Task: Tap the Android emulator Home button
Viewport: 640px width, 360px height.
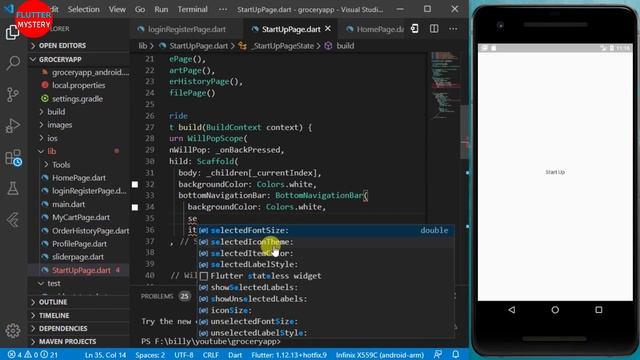Action: [555, 310]
